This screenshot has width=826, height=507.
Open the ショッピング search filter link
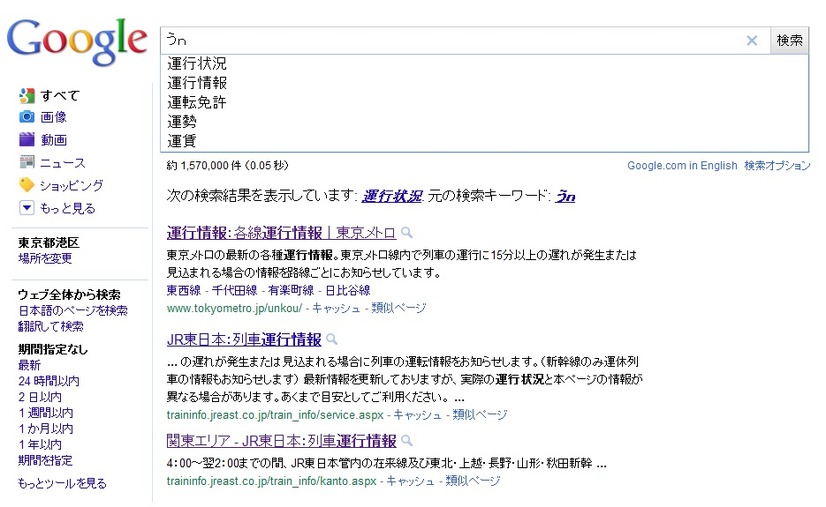(x=72, y=186)
